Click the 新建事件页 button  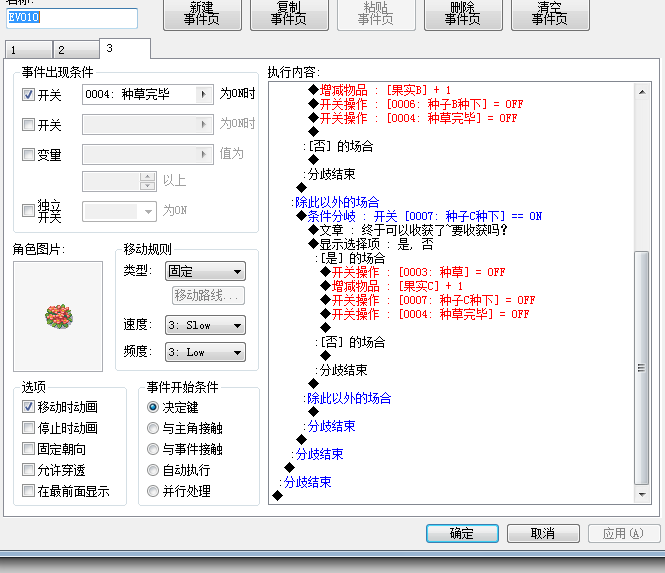[202, 14]
